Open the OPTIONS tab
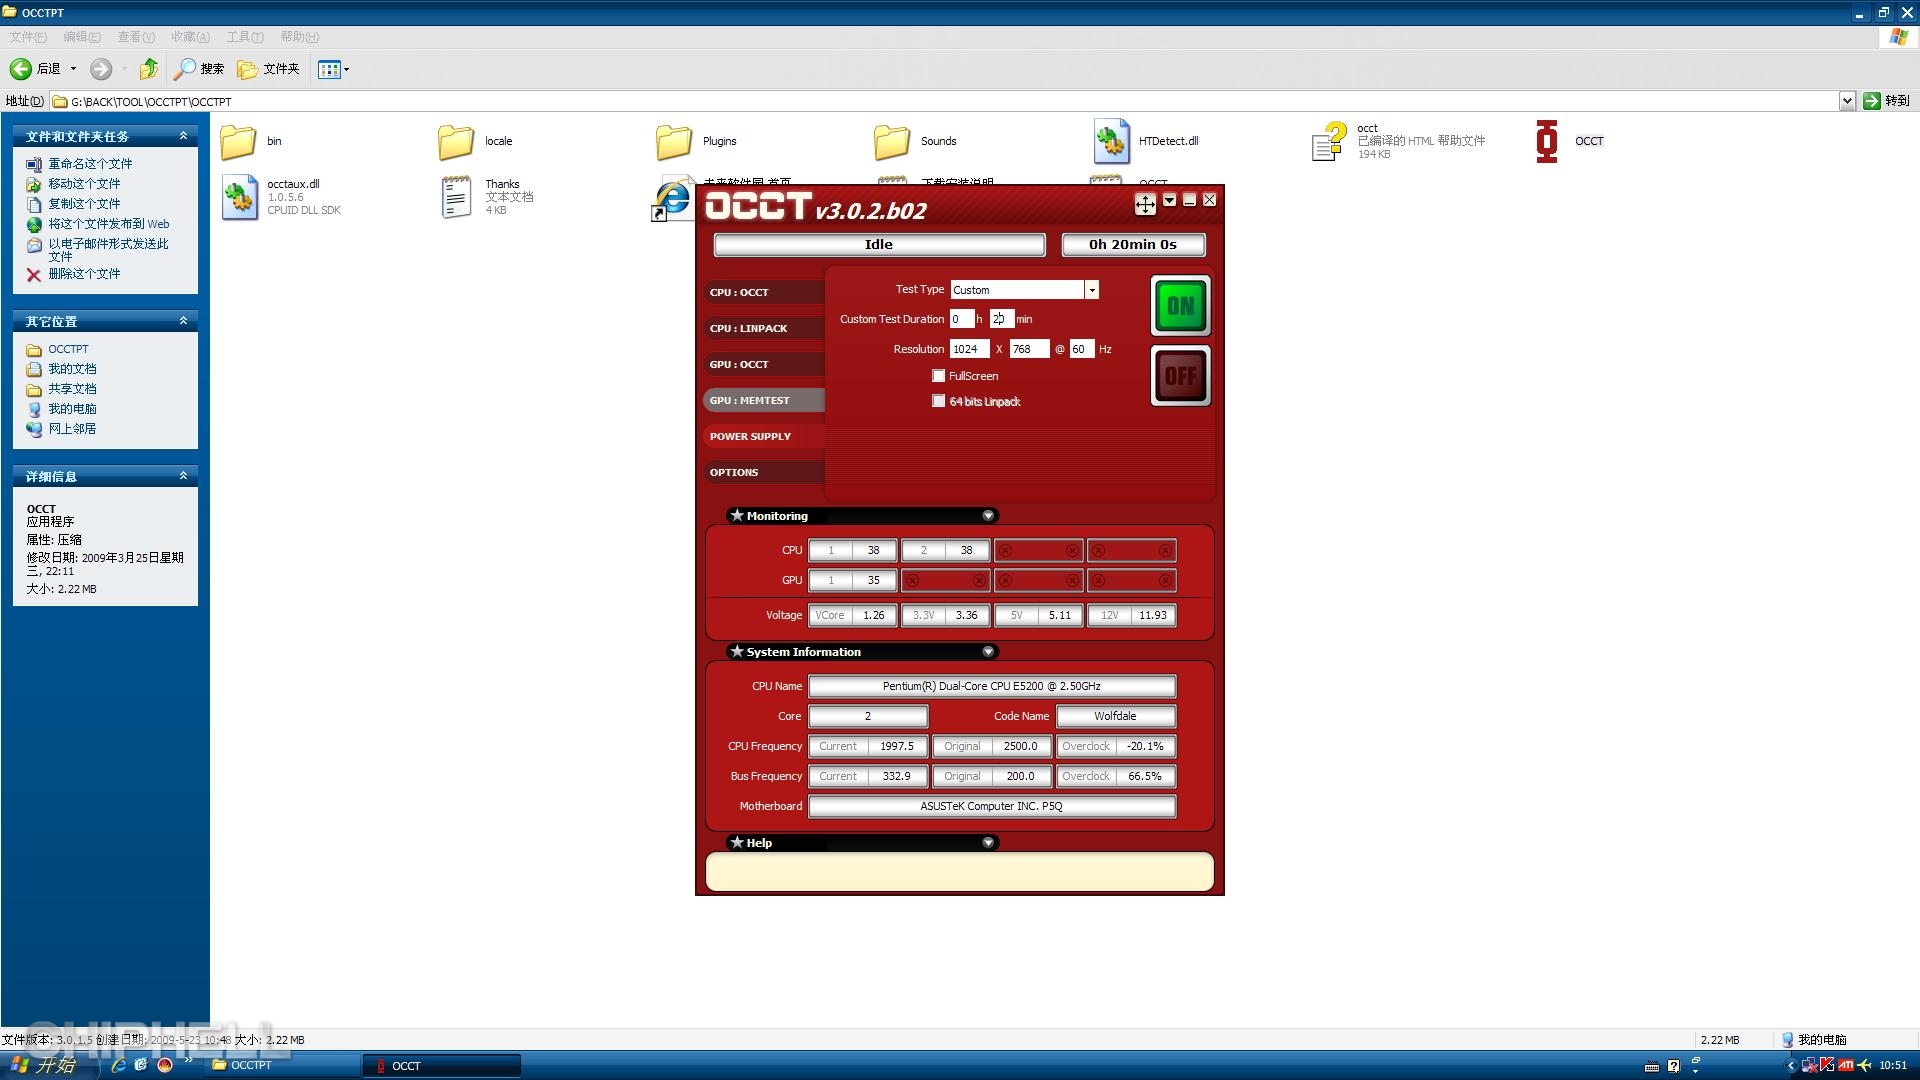 764,472
